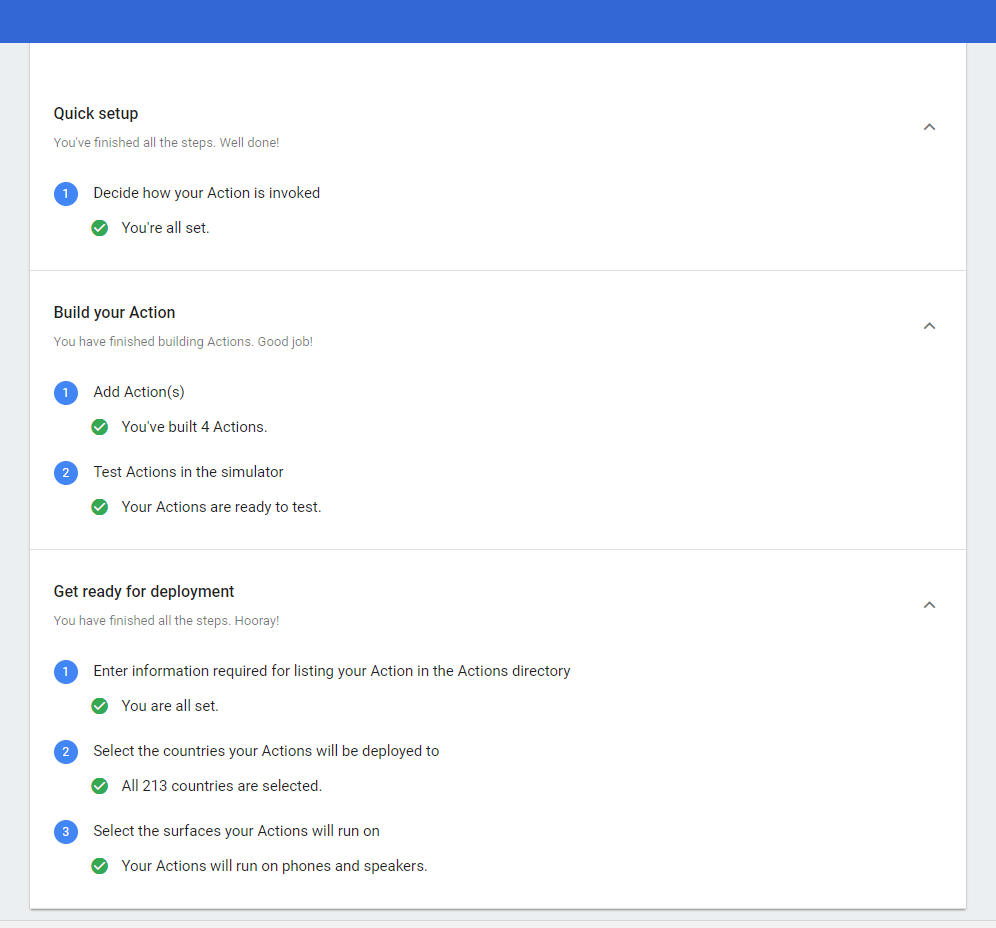The image size is (996, 928).
Task: Click the step 1 badge beside Decide how your Action is invoked
Action: click(66, 194)
